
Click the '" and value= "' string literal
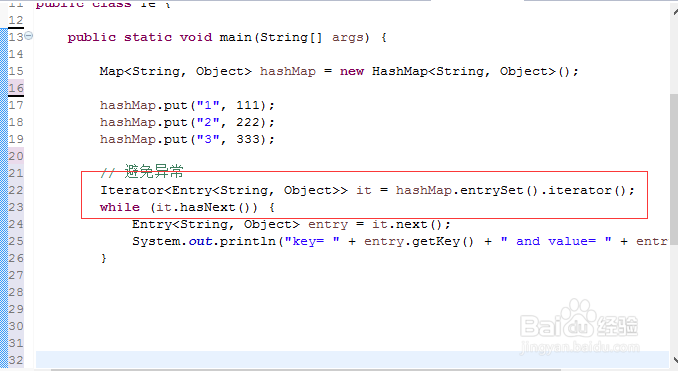(x=556, y=241)
